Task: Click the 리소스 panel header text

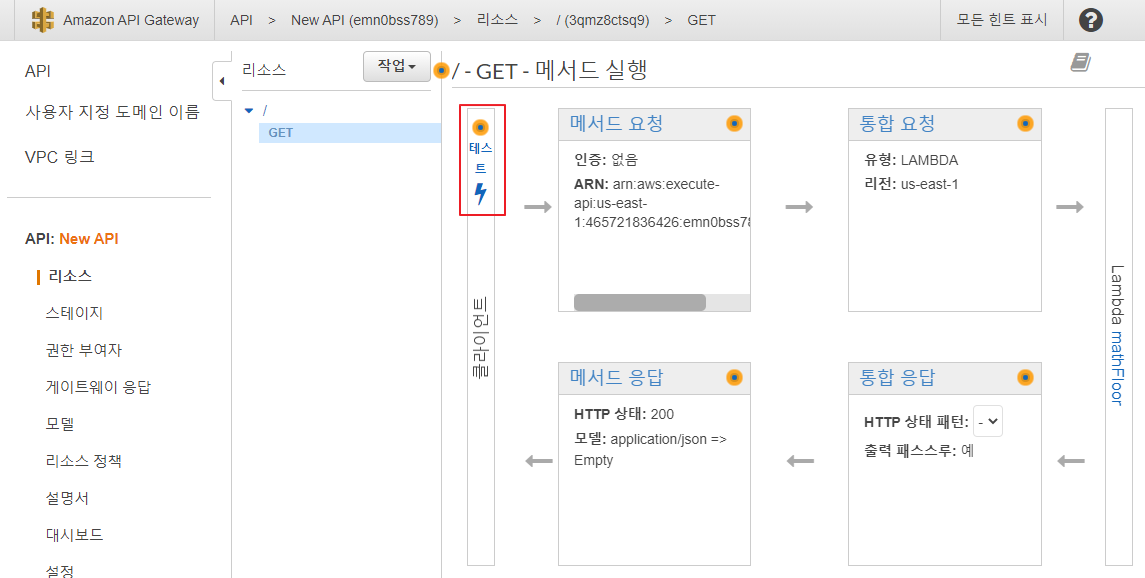Action: [264, 70]
